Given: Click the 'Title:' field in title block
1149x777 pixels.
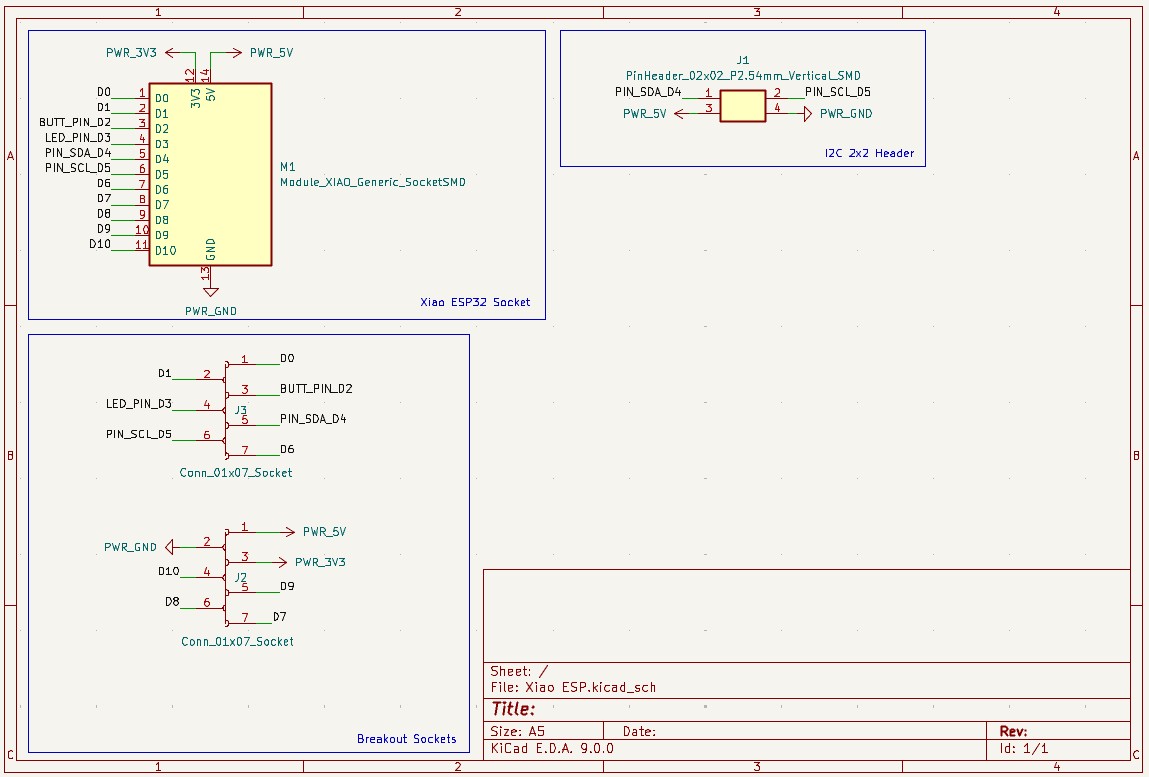Looking at the screenshot, I should coord(513,709).
